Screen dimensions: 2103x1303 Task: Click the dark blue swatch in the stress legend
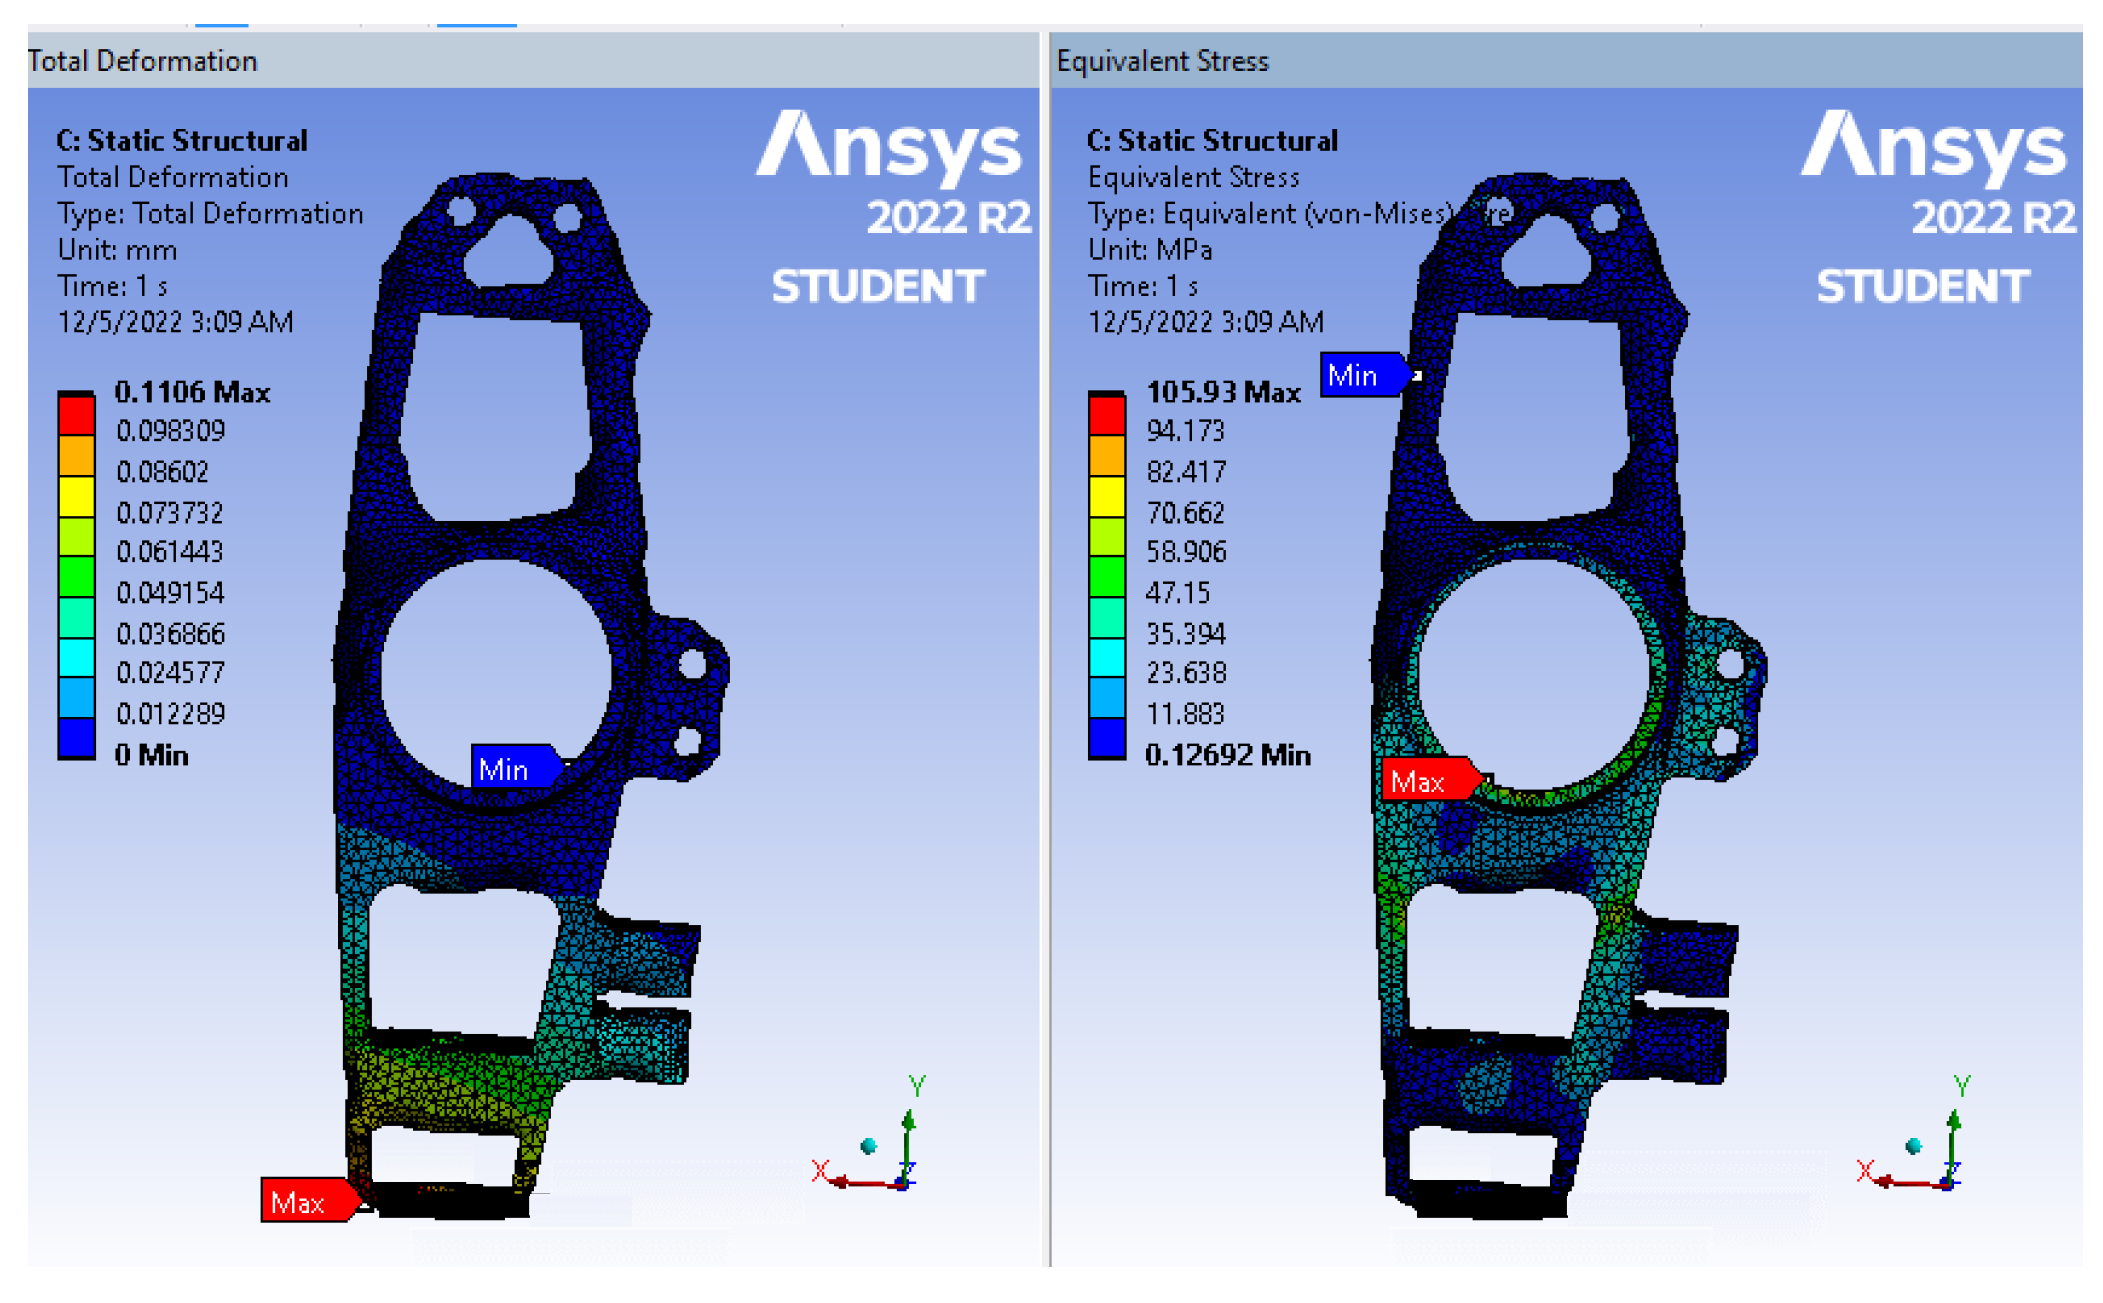(x=1106, y=738)
